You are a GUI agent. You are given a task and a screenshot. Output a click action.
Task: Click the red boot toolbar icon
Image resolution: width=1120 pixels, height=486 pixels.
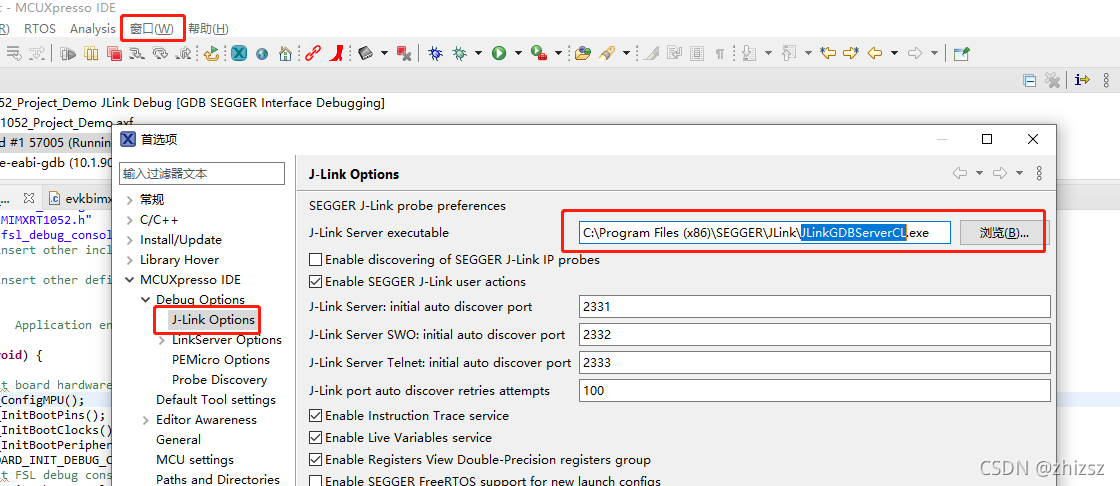[x=337, y=53]
